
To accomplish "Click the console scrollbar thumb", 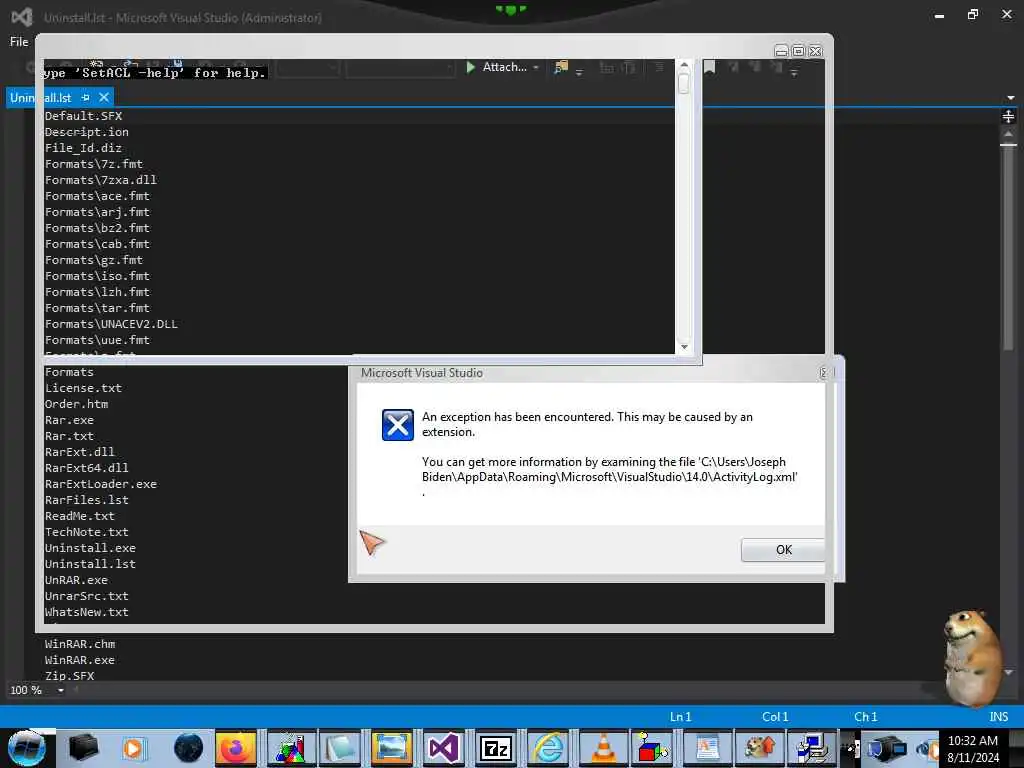I will click(684, 84).
